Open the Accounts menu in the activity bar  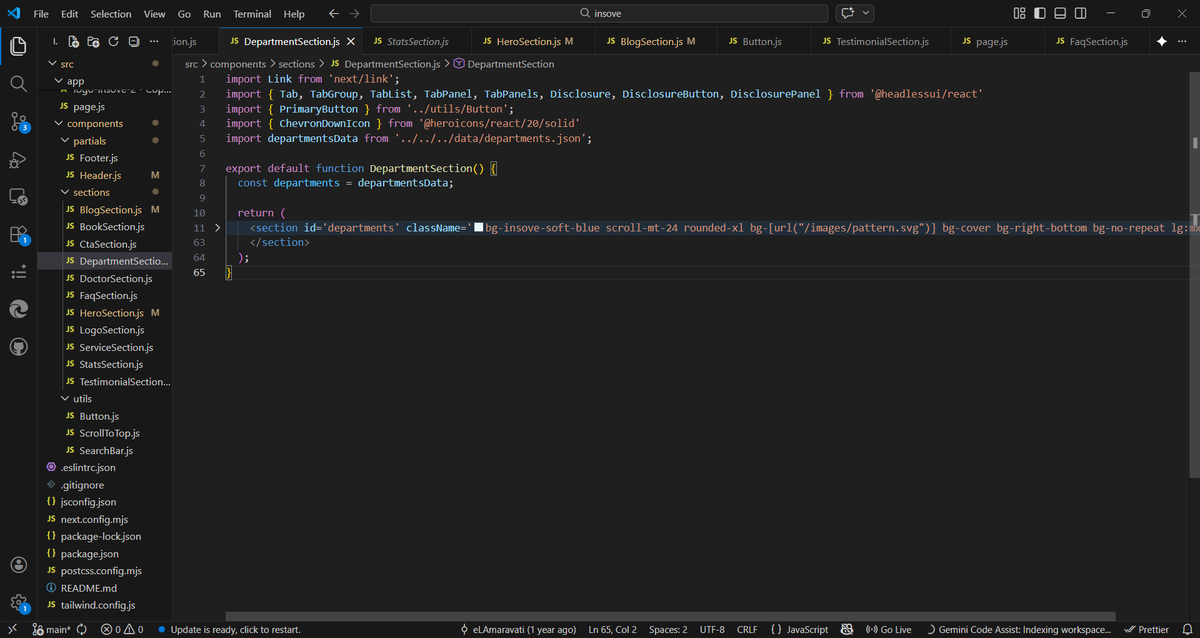[x=18, y=566]
